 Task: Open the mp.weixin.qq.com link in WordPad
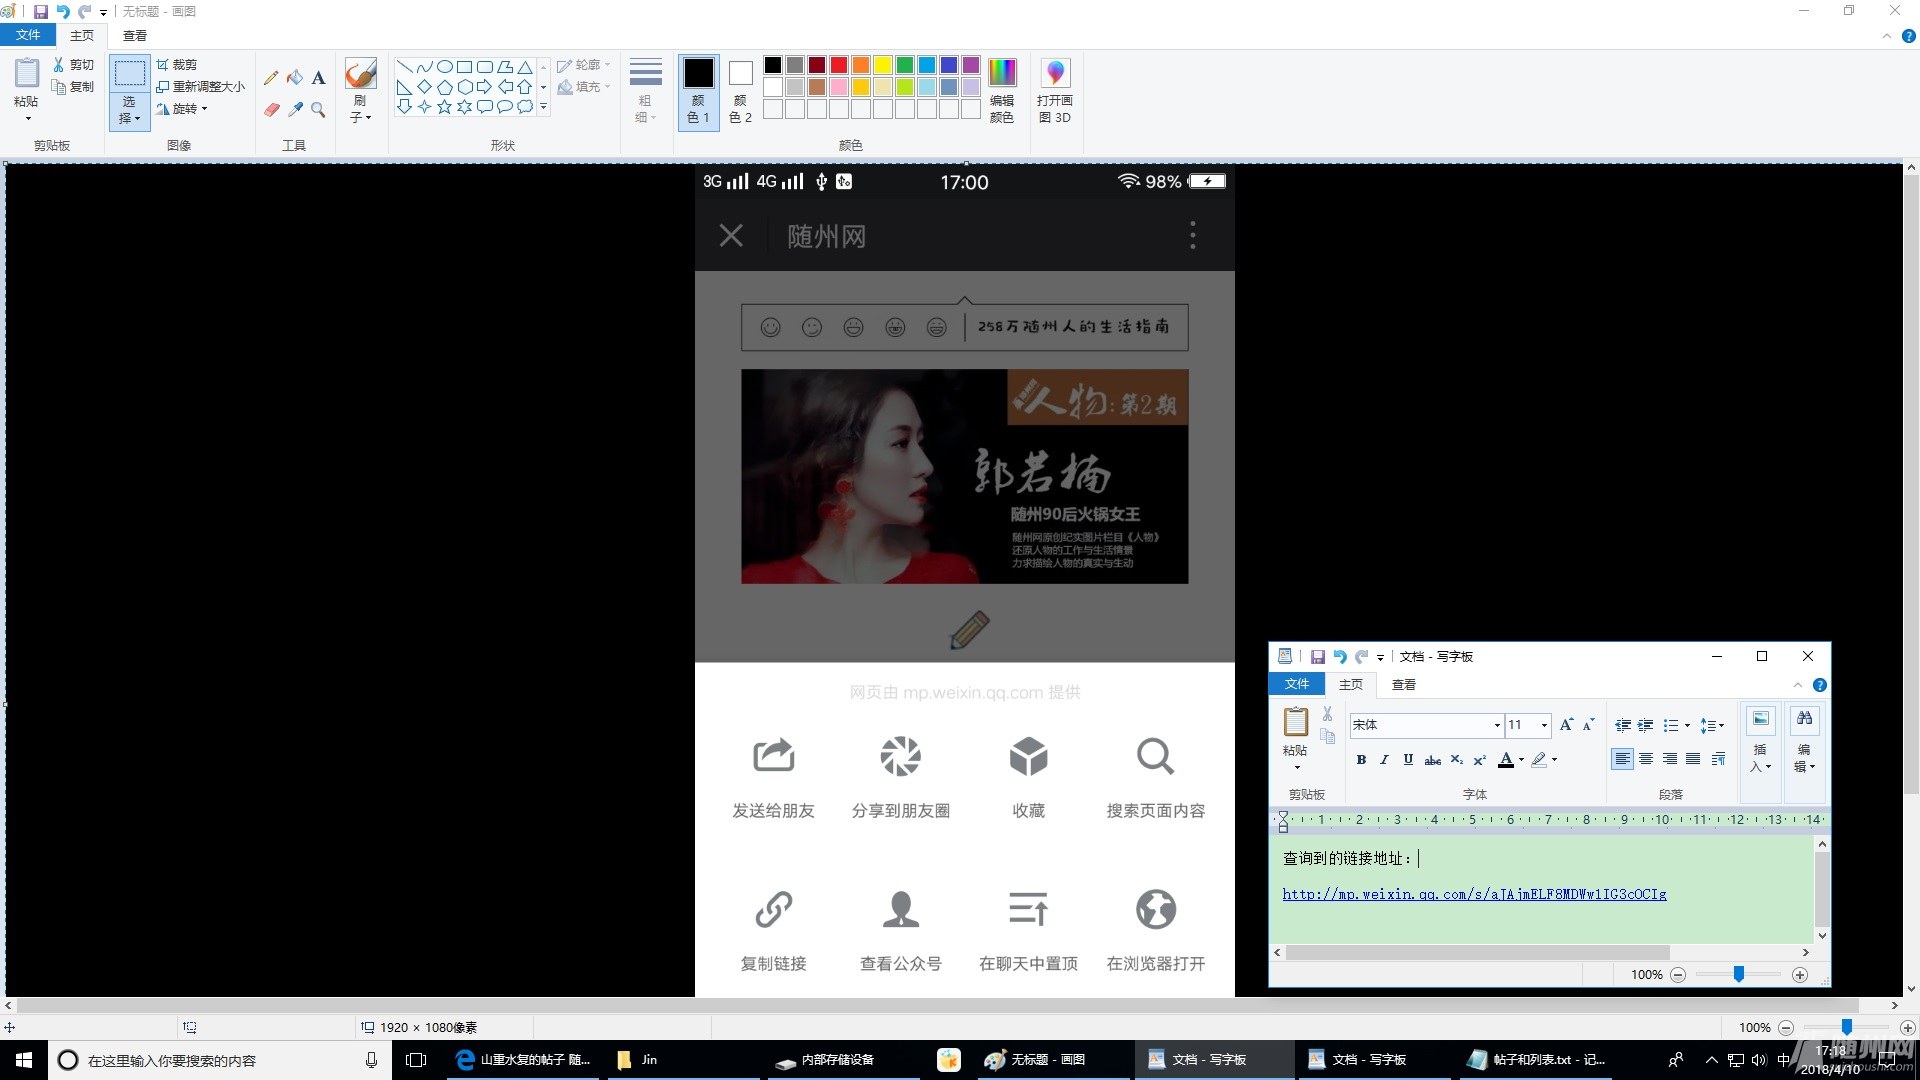[1474, 894]
